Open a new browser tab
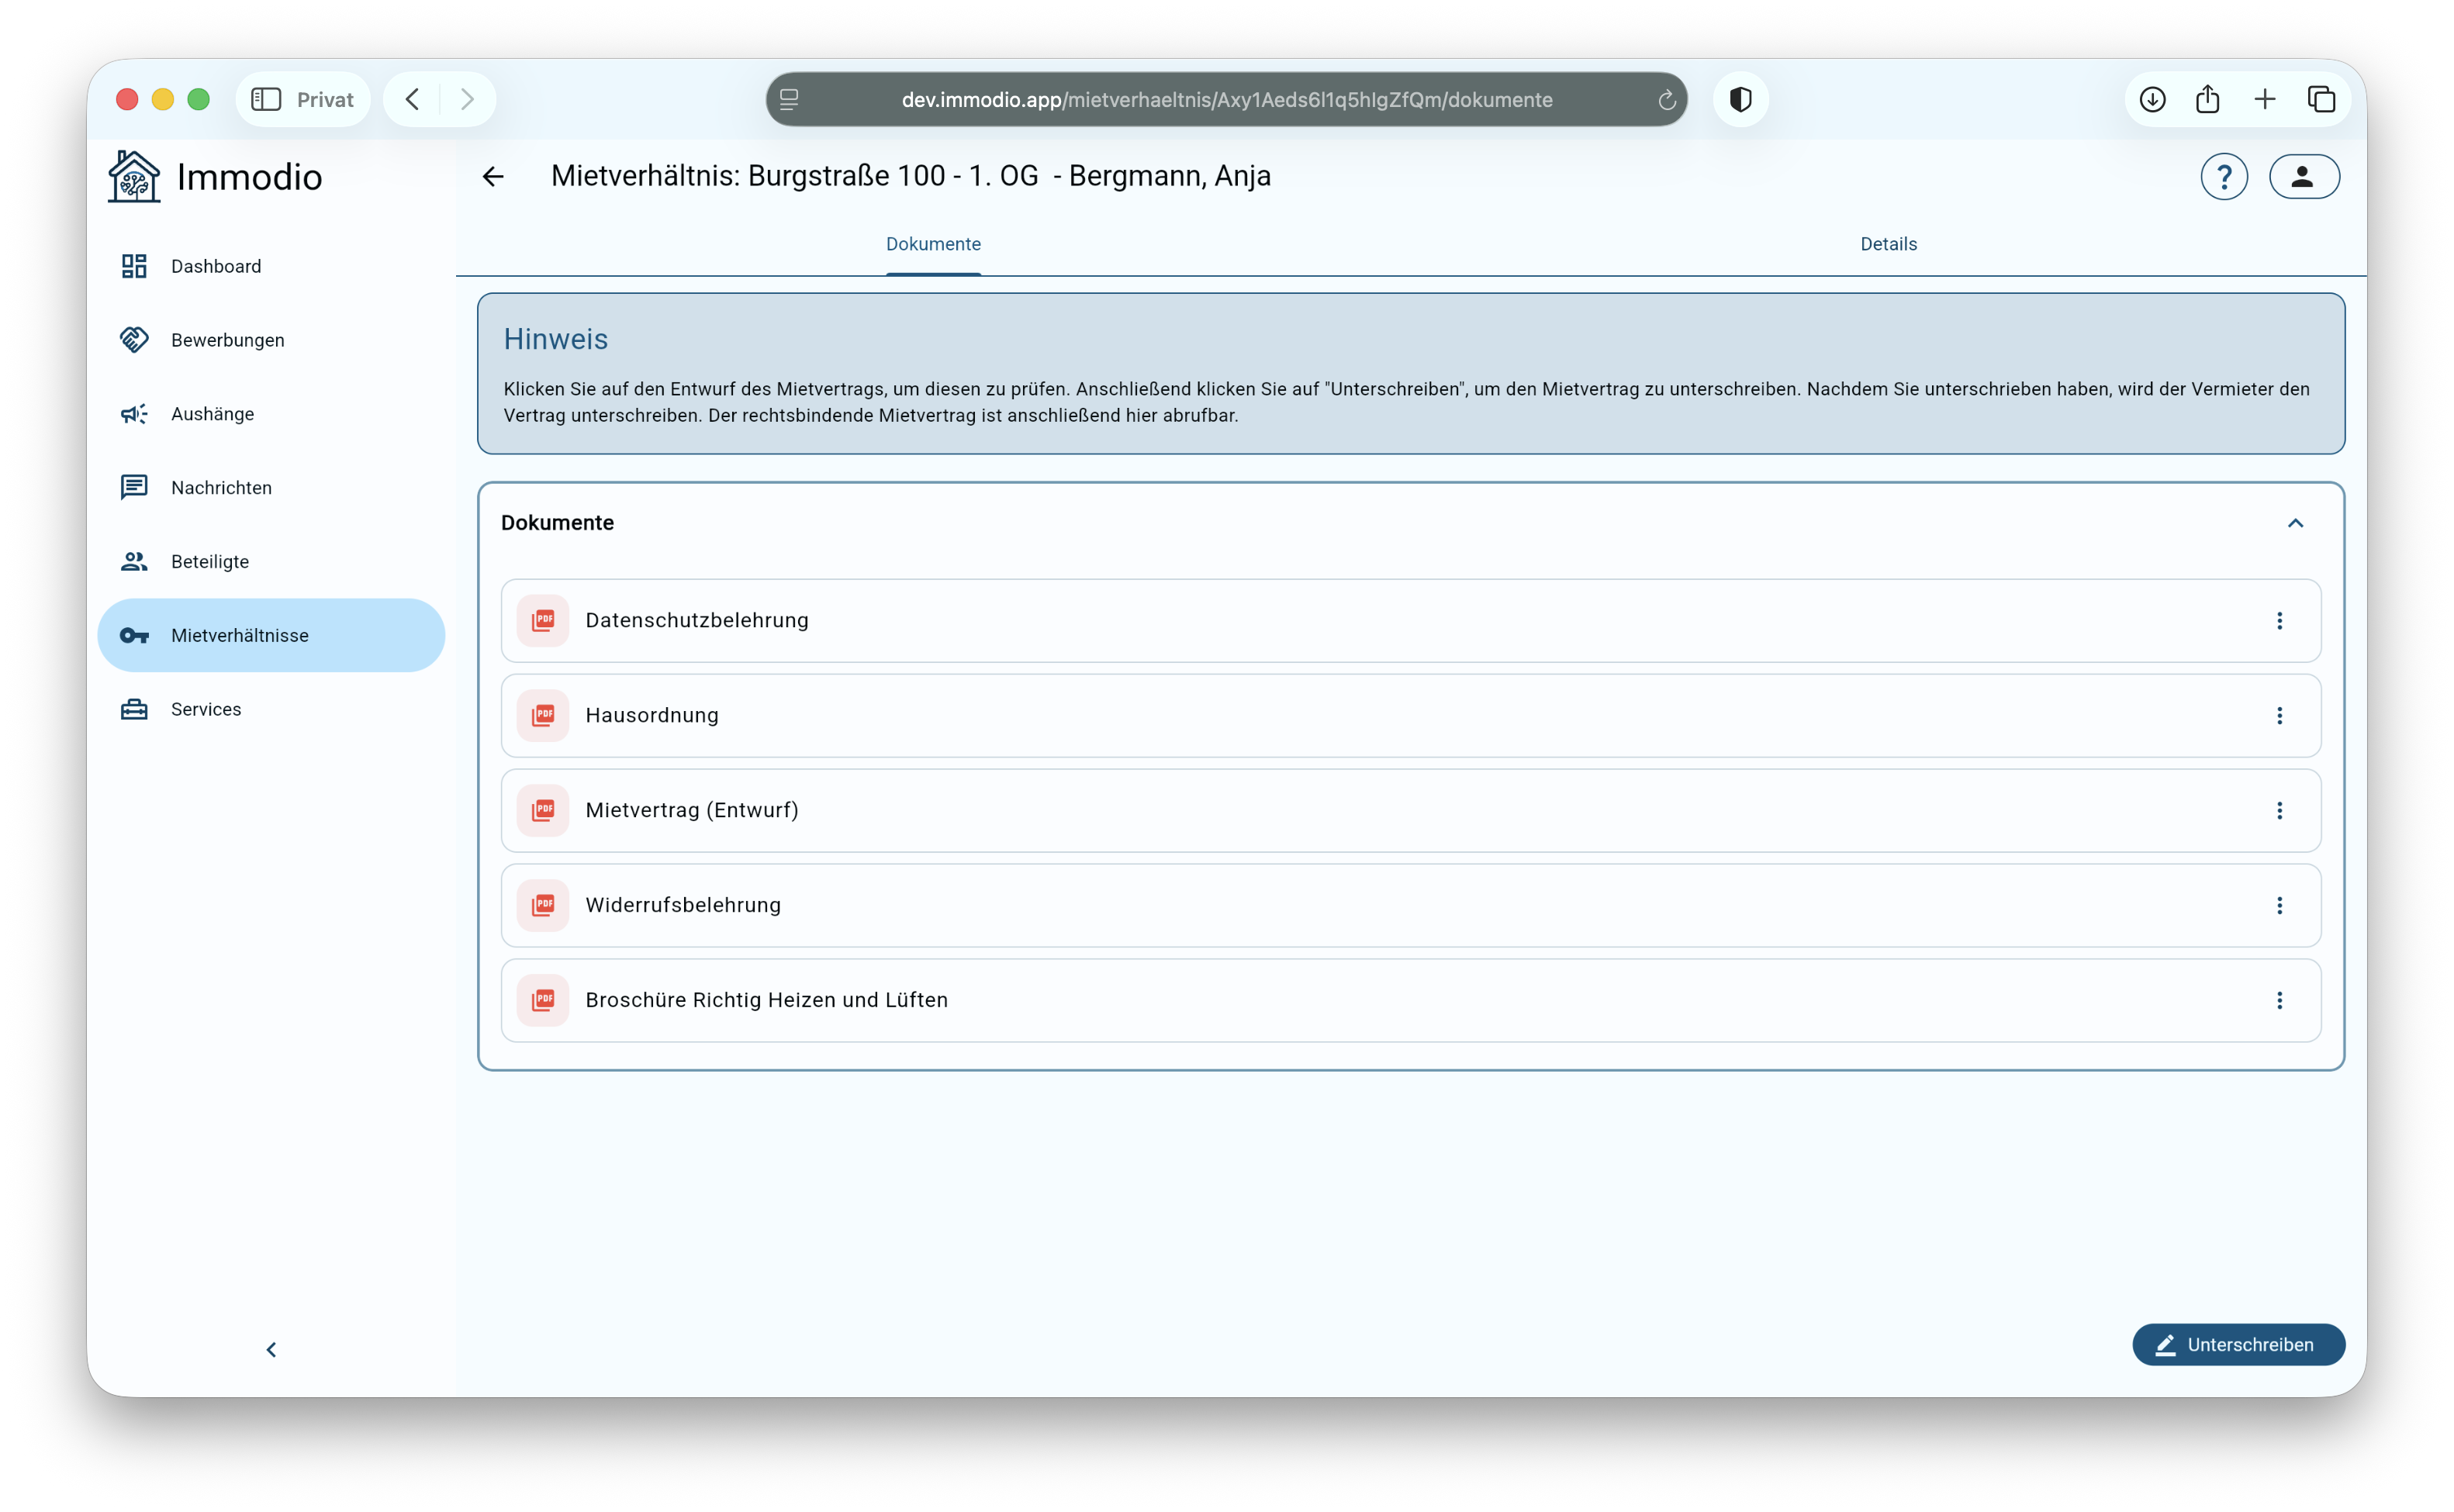2454x1512 pixels. click(2265, 100)
